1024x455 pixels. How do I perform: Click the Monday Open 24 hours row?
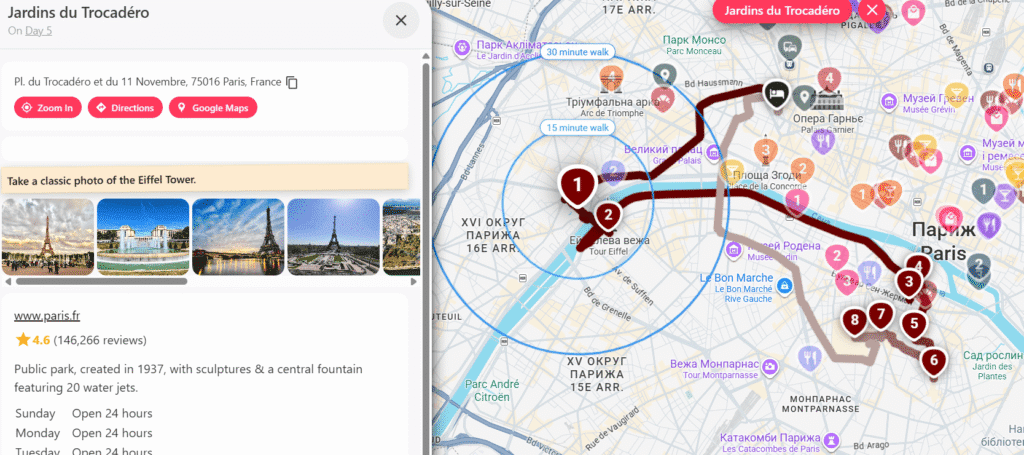click(84, 433)
